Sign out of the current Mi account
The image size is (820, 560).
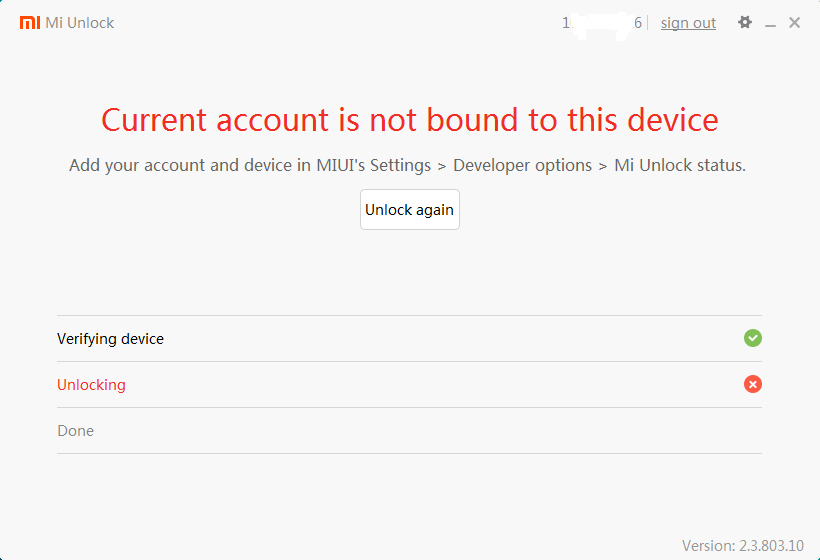(688, 23)
